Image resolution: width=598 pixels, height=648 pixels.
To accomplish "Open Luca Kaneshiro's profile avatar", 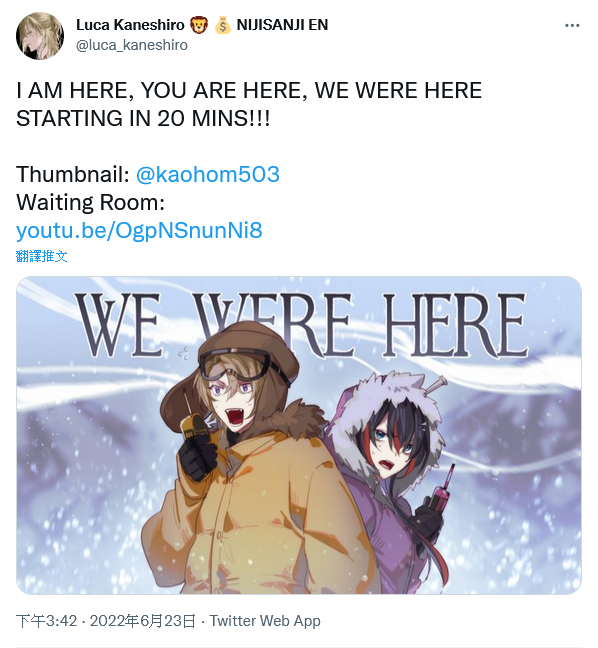I will click(x=40, y=36).
